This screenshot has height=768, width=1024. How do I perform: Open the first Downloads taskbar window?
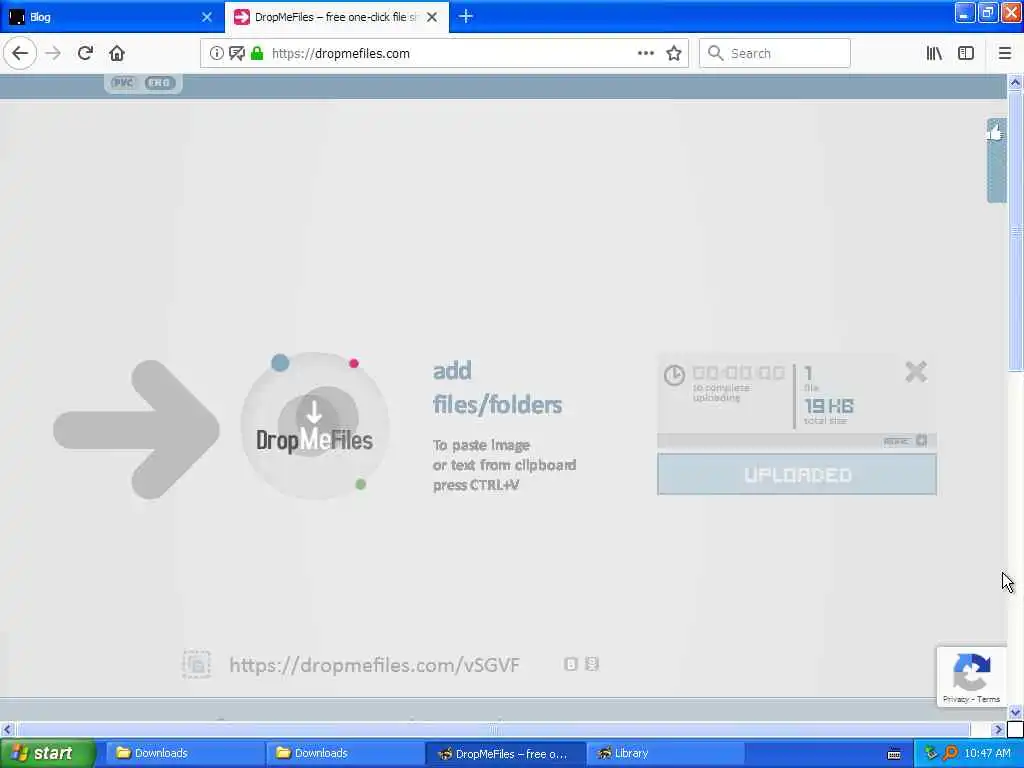point(184,753)
